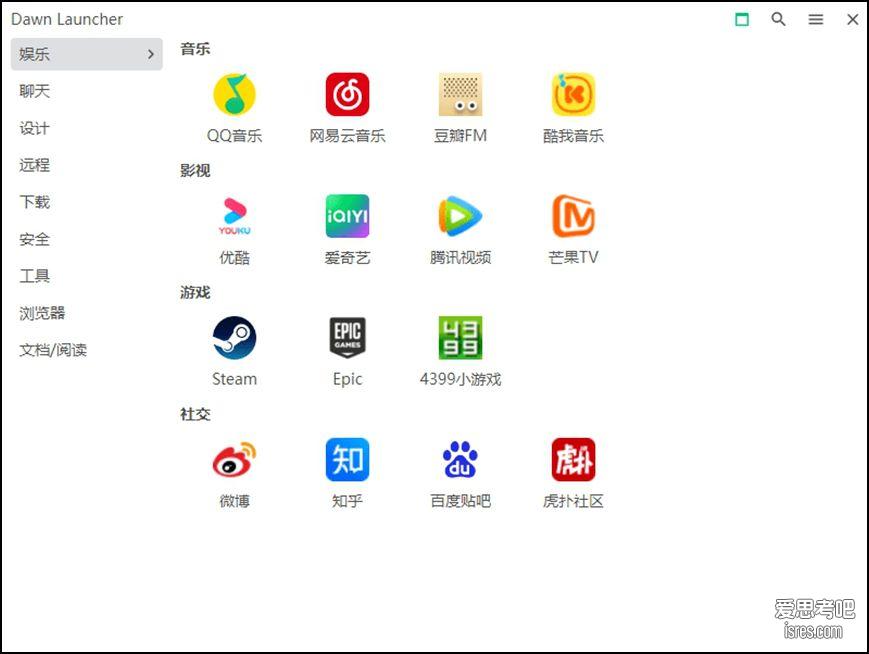Open 百度贴吧 paw icon
Screen dimensions: 869x654
tap(460, 459)
